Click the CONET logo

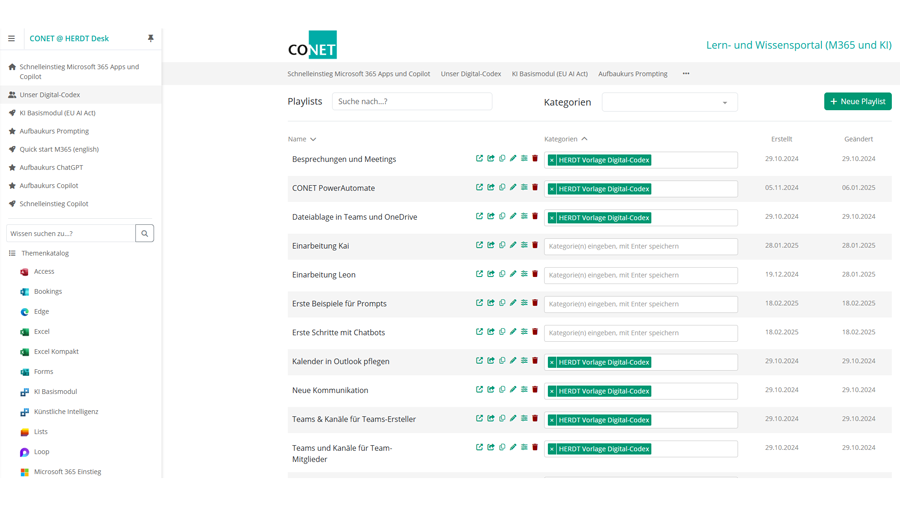click(x=312, y=45)
